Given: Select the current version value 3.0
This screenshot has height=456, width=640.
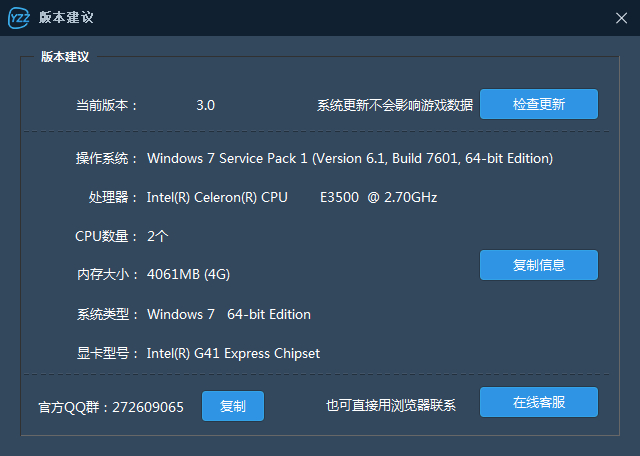Looking at the screenshot, I should click(x=205, y=105).
